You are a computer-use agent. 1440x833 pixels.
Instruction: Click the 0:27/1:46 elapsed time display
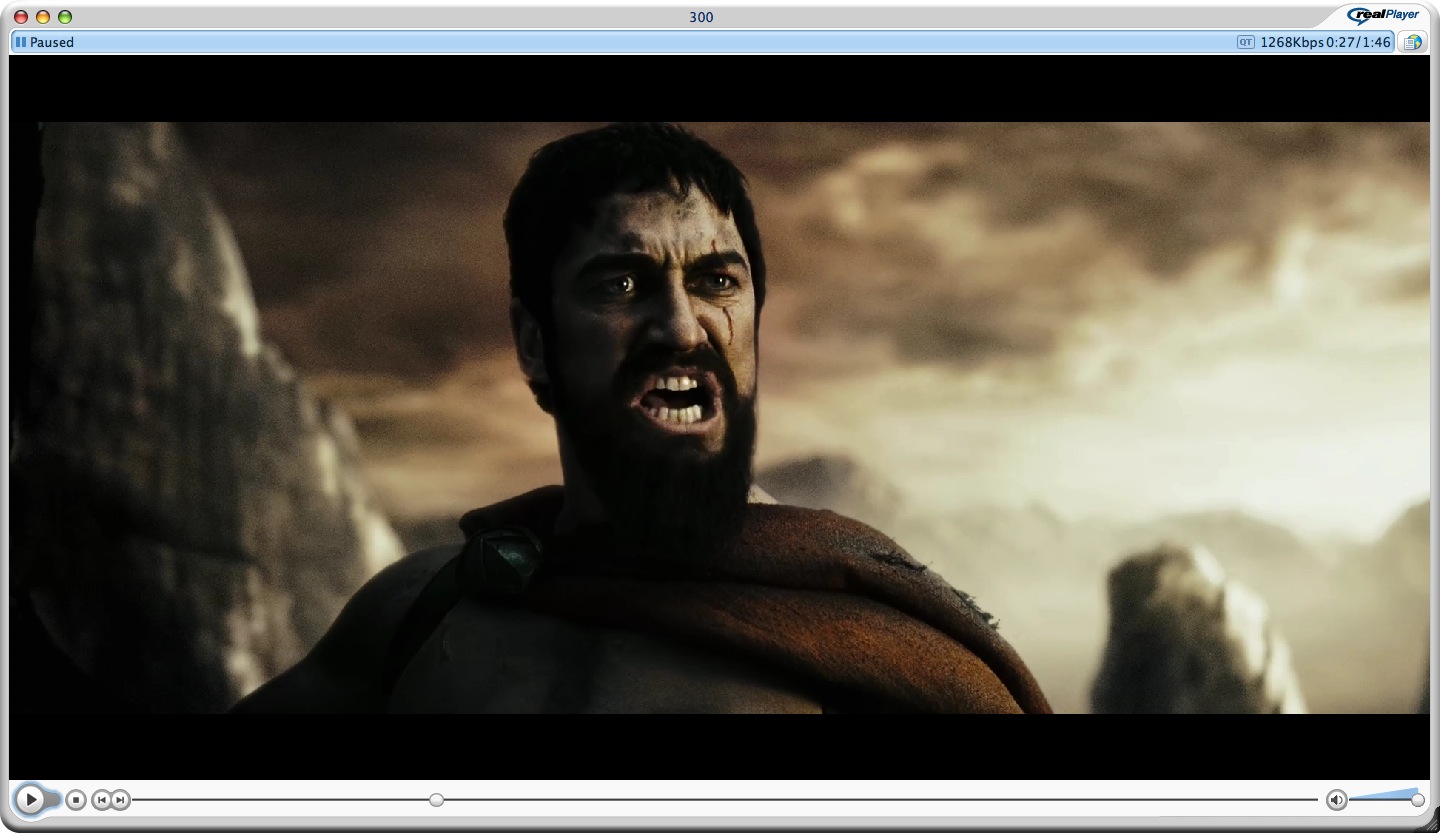[x=1358, y=42]
